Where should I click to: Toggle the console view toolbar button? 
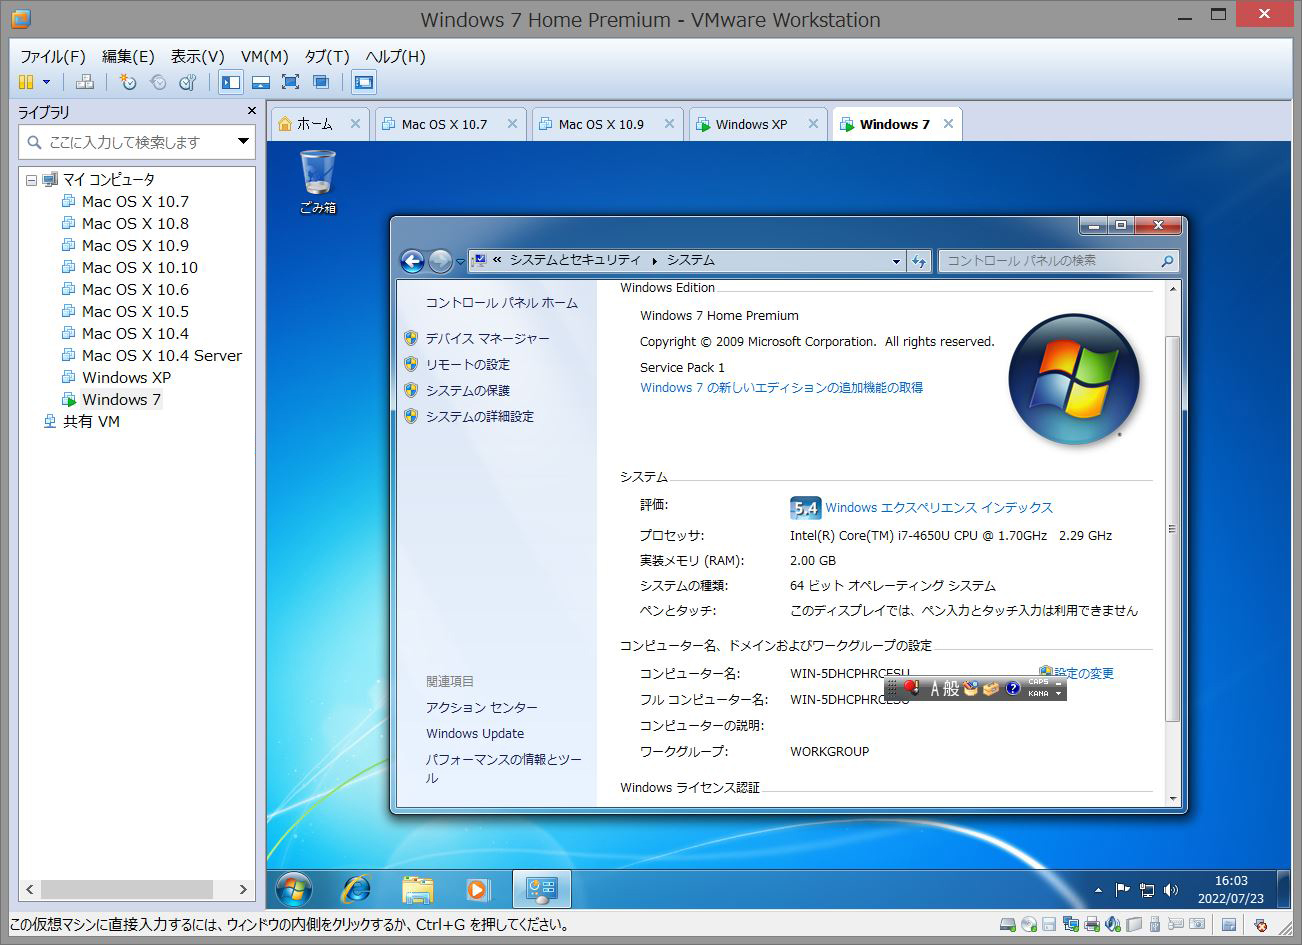(x=364, y=82)
